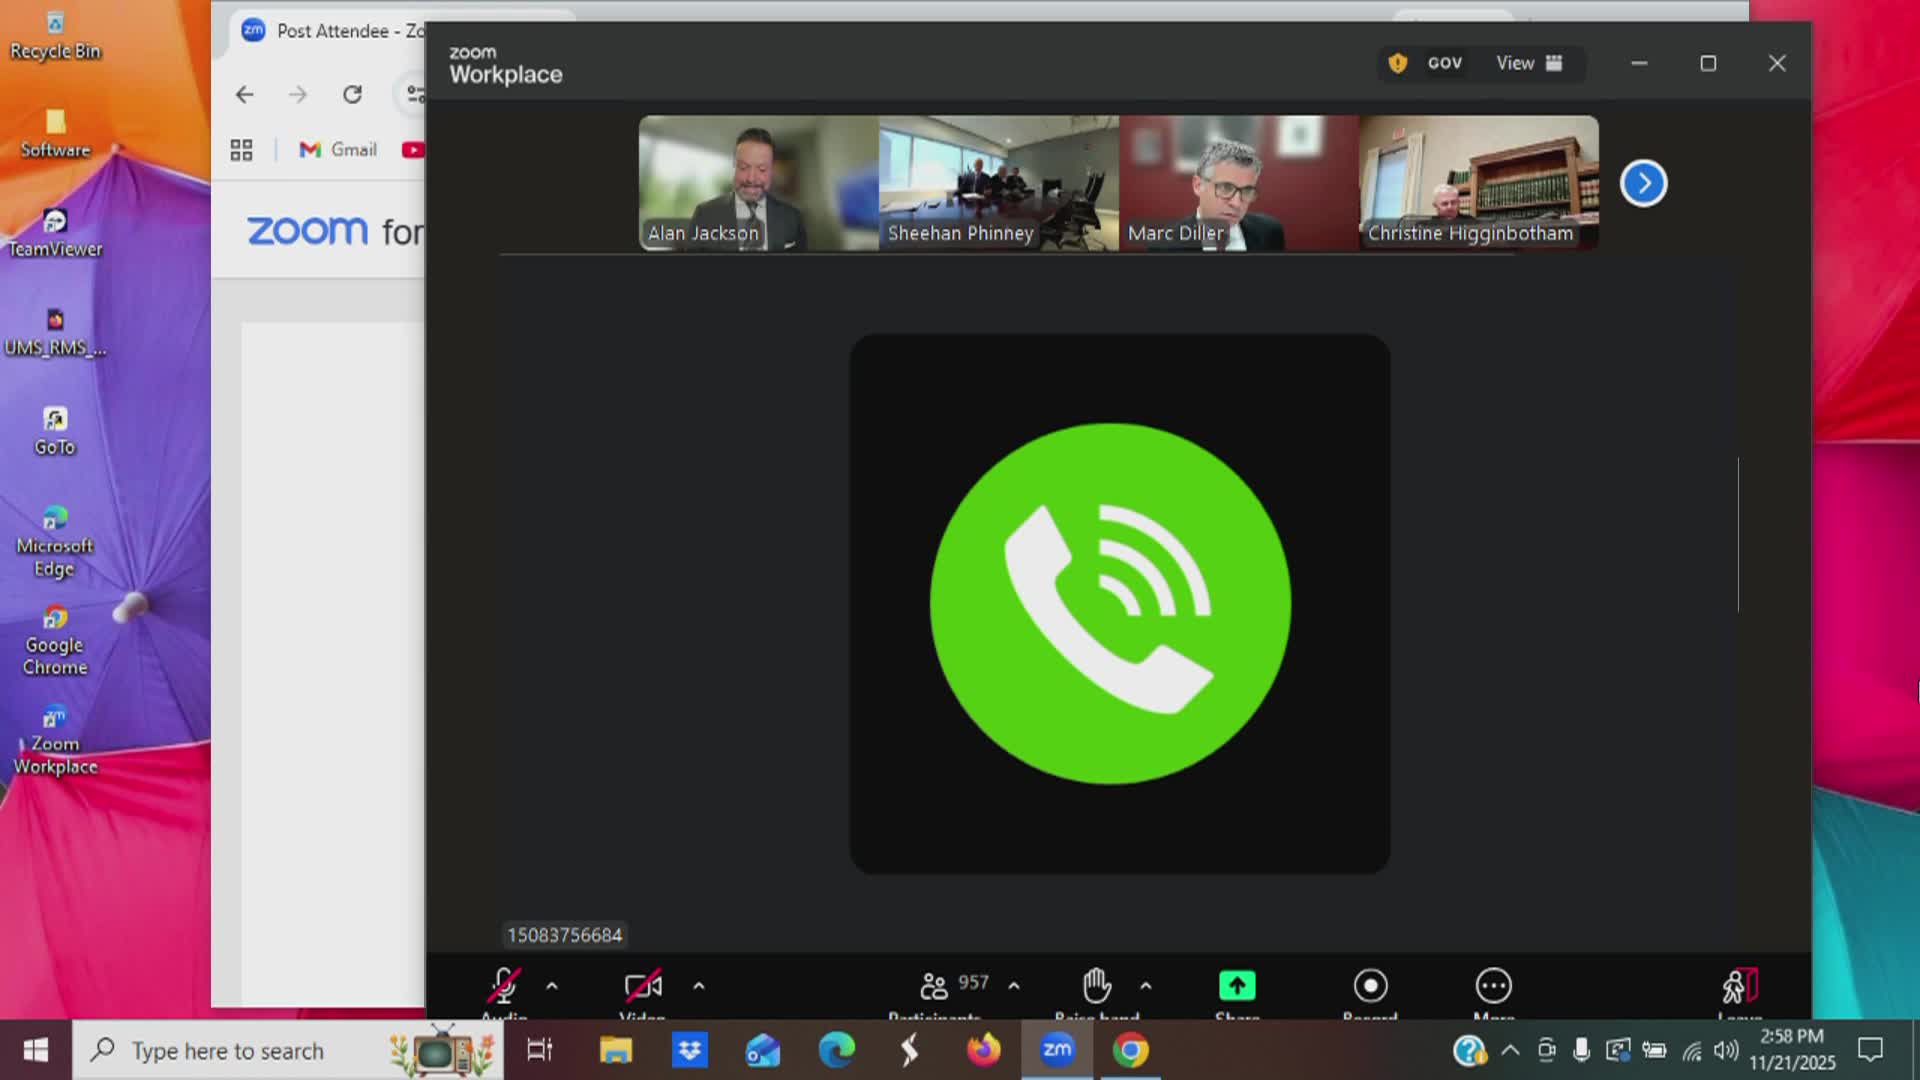Open the More options icon

(1493, 986)
